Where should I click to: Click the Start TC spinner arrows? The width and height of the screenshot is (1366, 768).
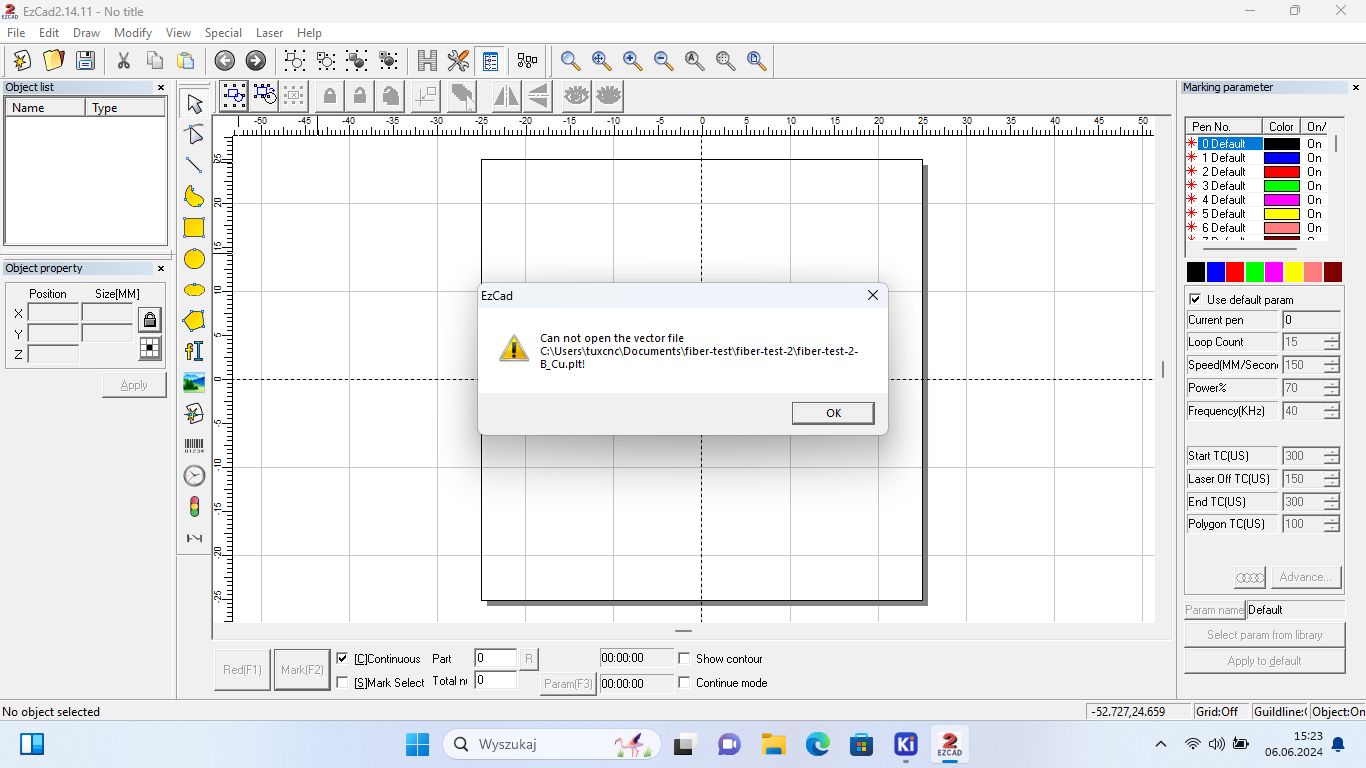pyautogui.click(x=1332, y=456)
